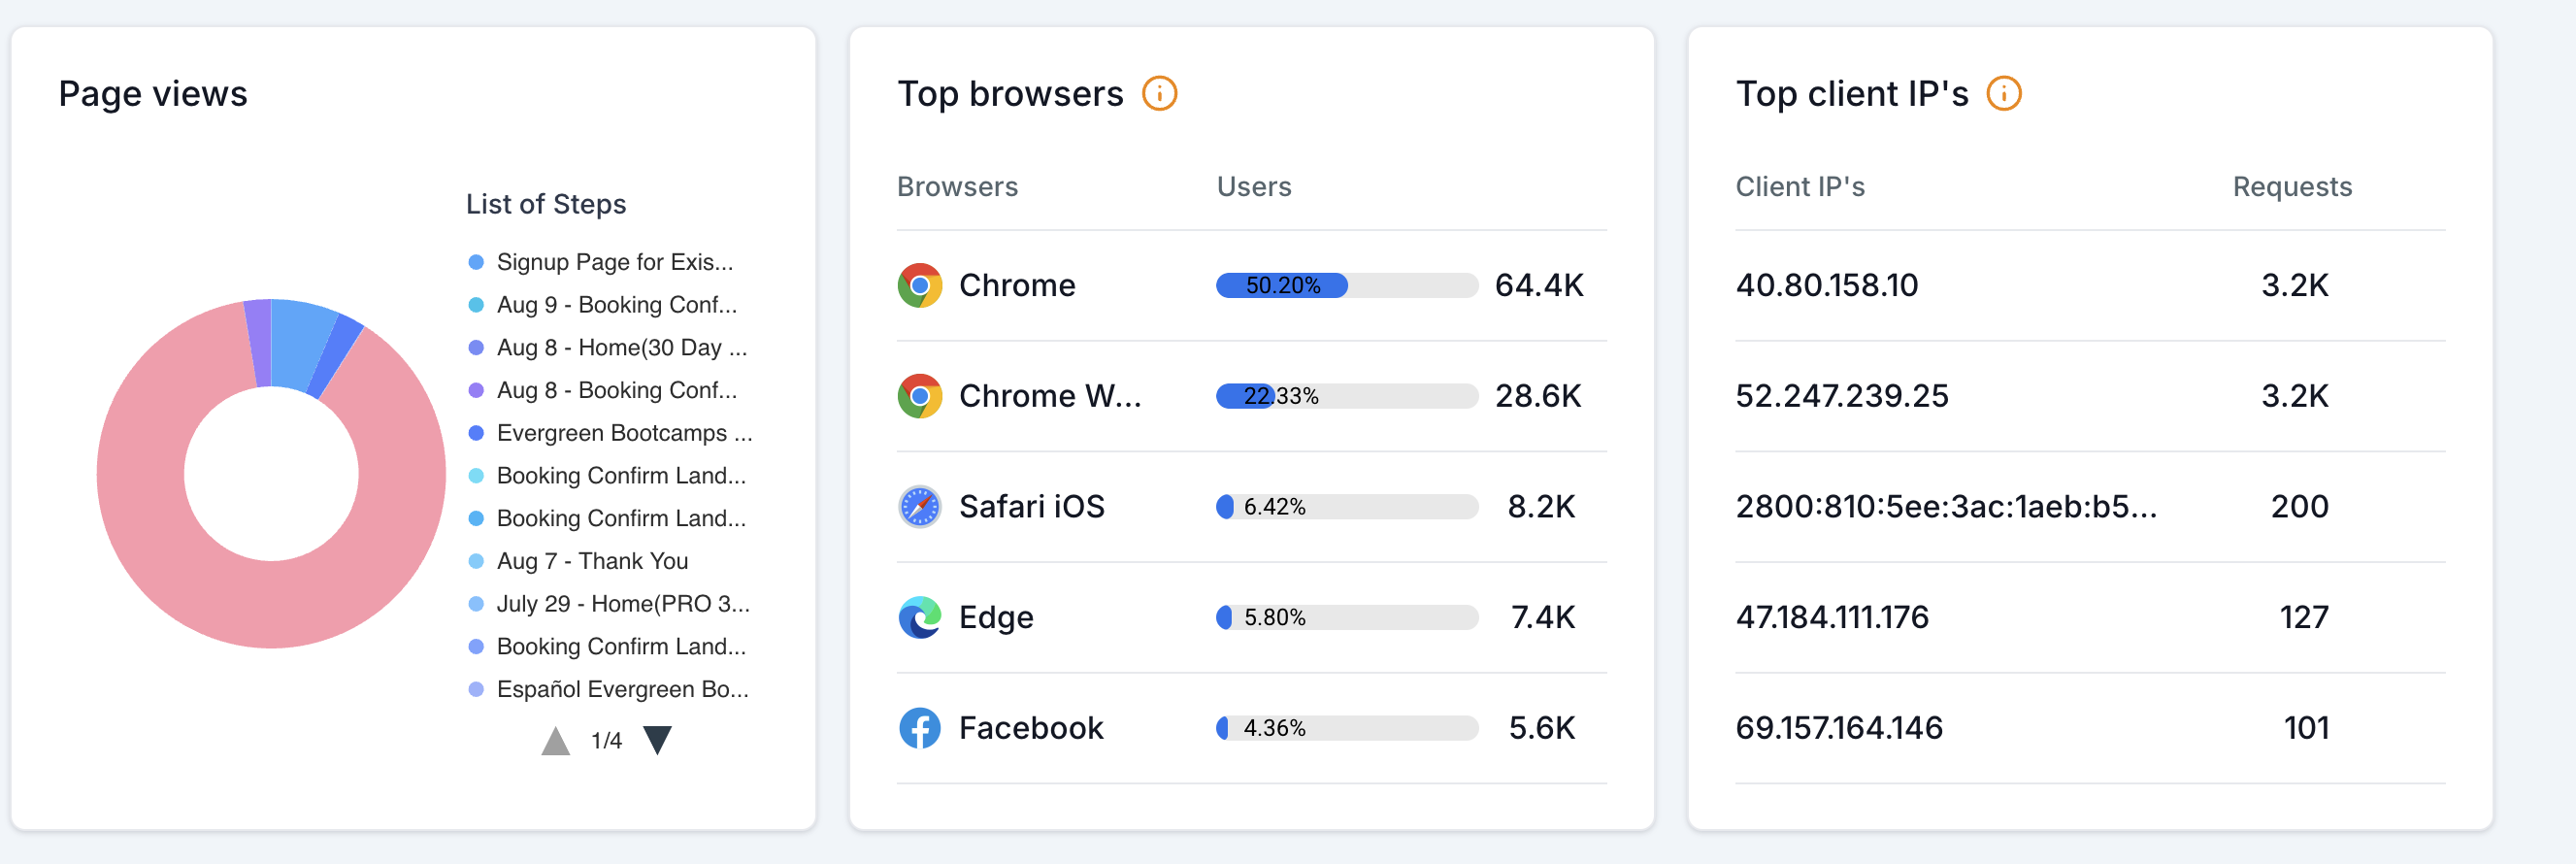Click the Chrome WebView browser icon
The image size is (2576, 864).
[x=919, y=396]
